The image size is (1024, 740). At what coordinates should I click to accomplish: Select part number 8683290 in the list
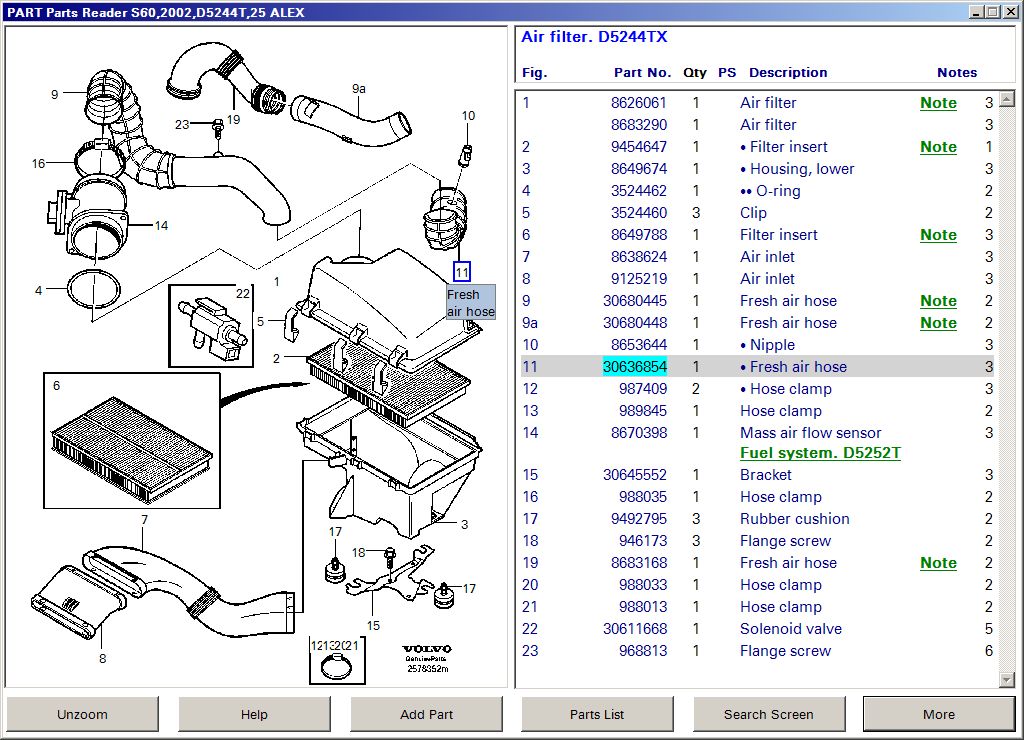639,125
